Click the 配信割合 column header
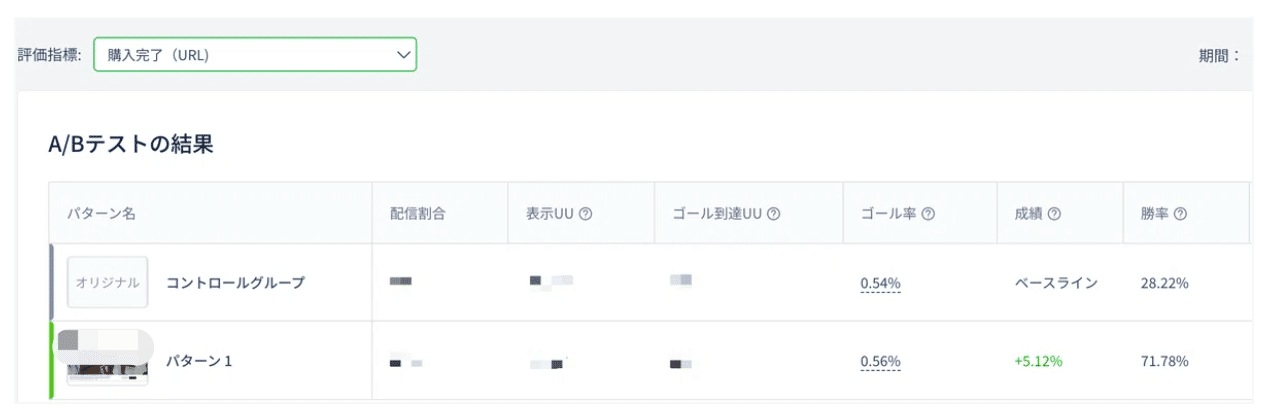Image resolution: width=1272 pixels, height=414 pixels. pyautogui.click(x=418, y=214)
